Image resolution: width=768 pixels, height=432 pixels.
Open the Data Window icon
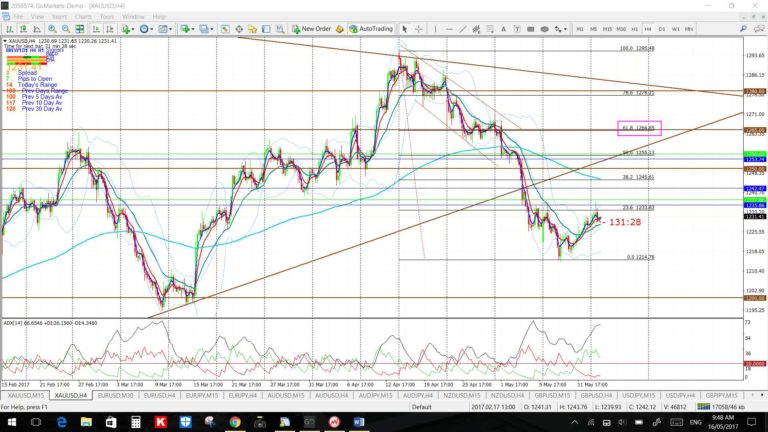click(239, 29)
